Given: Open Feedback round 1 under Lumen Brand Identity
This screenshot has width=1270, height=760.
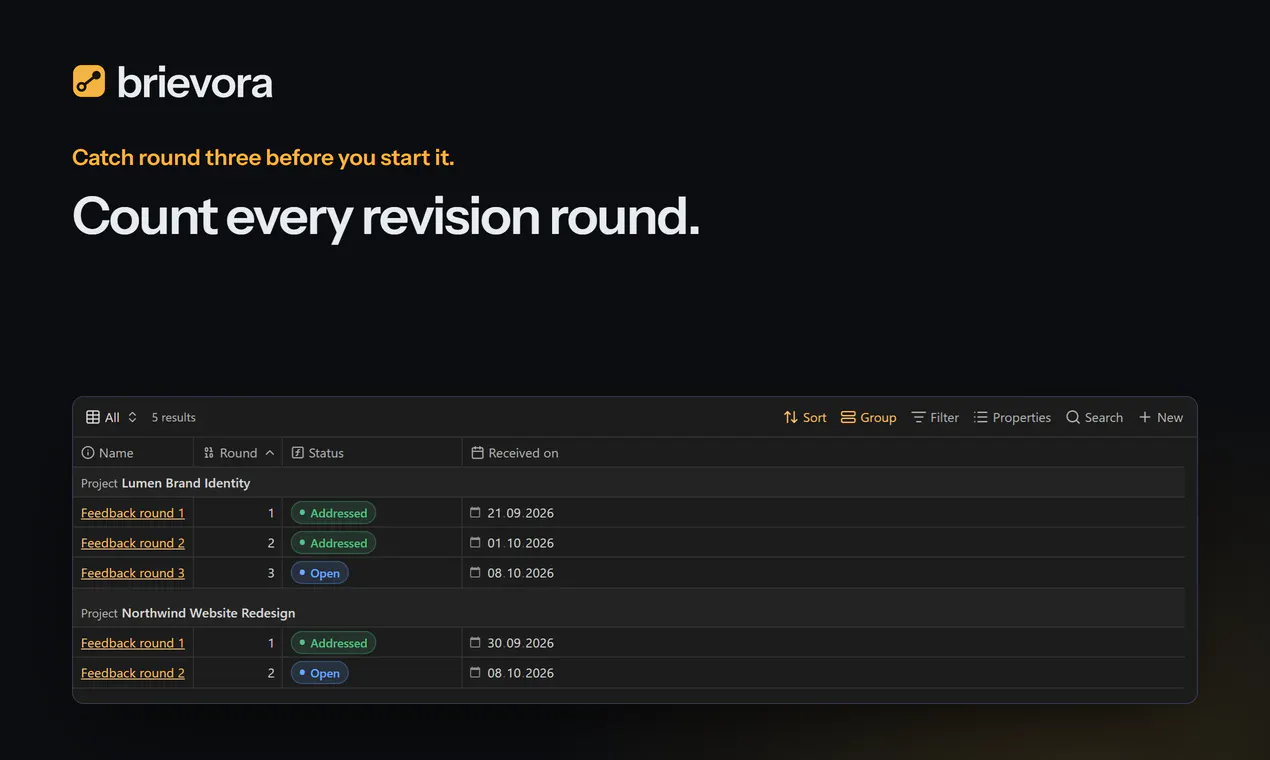Looking at the screenshot, I should pos(133,513).
